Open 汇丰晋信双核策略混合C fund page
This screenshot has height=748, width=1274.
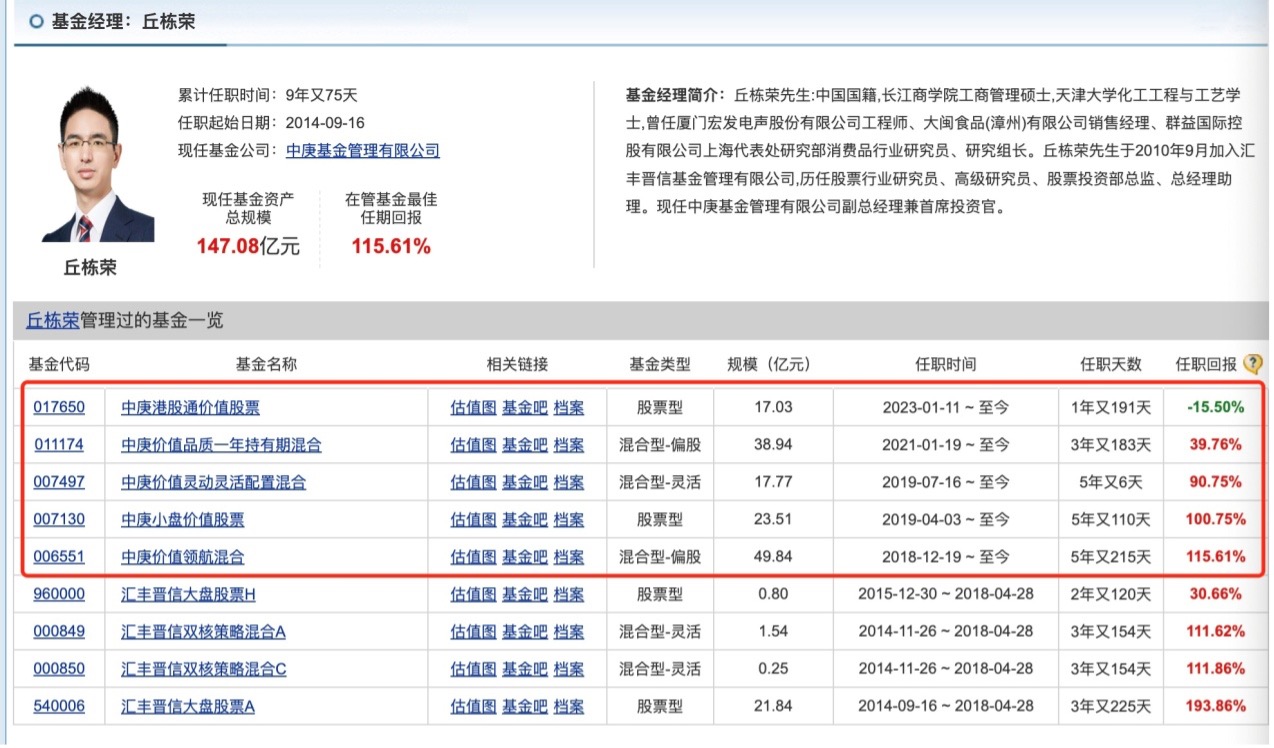coord(203,669)
